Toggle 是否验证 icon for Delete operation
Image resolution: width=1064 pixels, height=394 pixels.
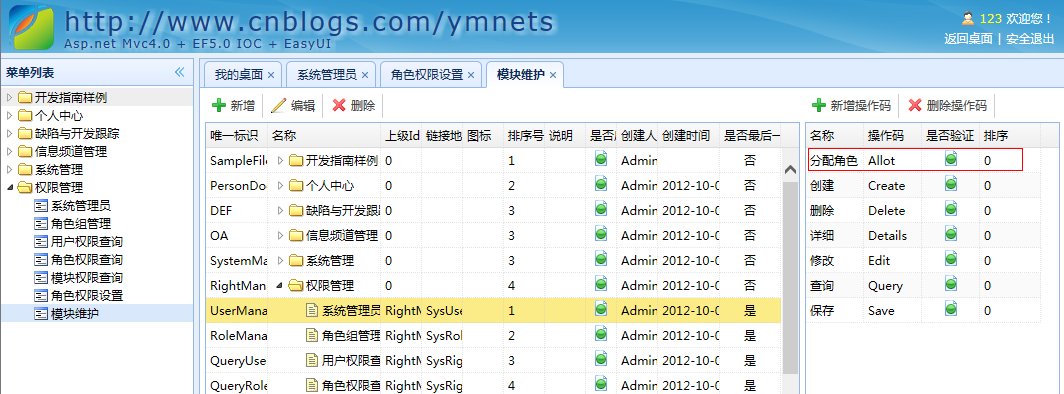coord(951,210)
